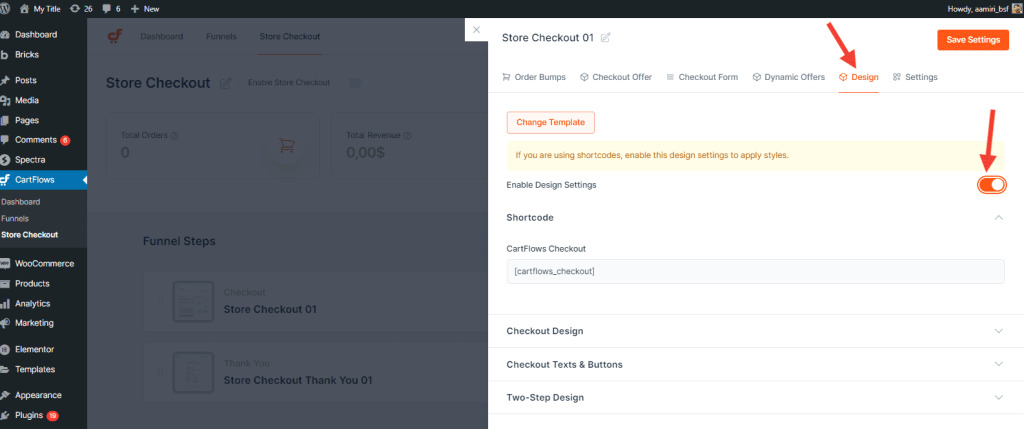The width and height of the screenshot is (1024, 429).
Task: Open the Dynamic Offers tab
Action: click(x=789, y=77)
